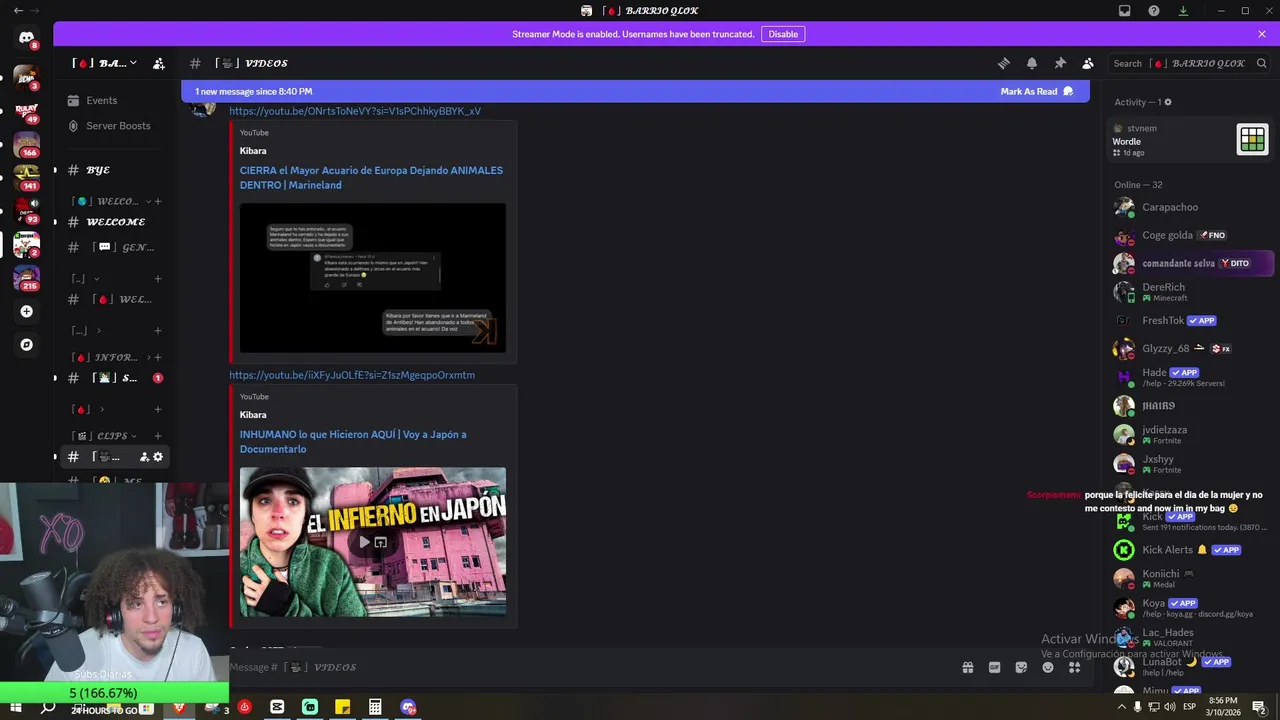Viewport: 1280px width, 720px height.
Task: Open second youtu.be link iiXFyJuOLfE
Action: pyautogui.click(x=352, y=375)
